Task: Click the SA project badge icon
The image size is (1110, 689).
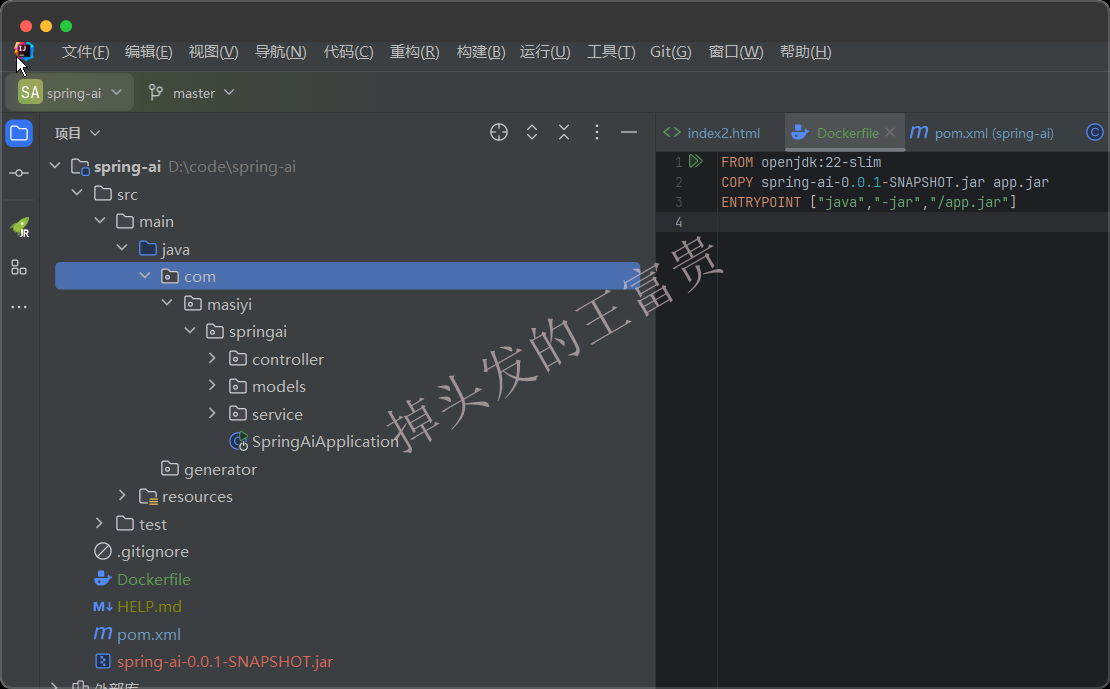Action: [x=30, y=92]
